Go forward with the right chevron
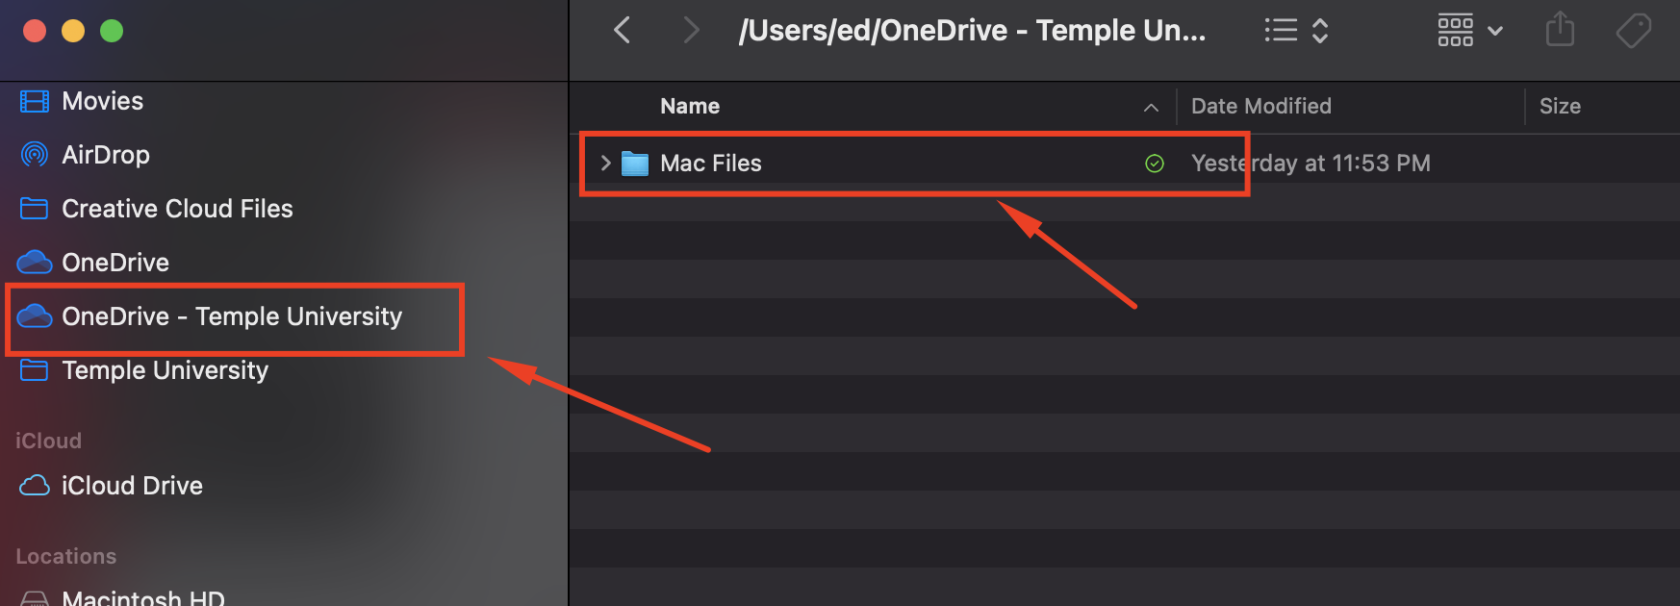Screen dimensions: 1680x606 (691, 30)
